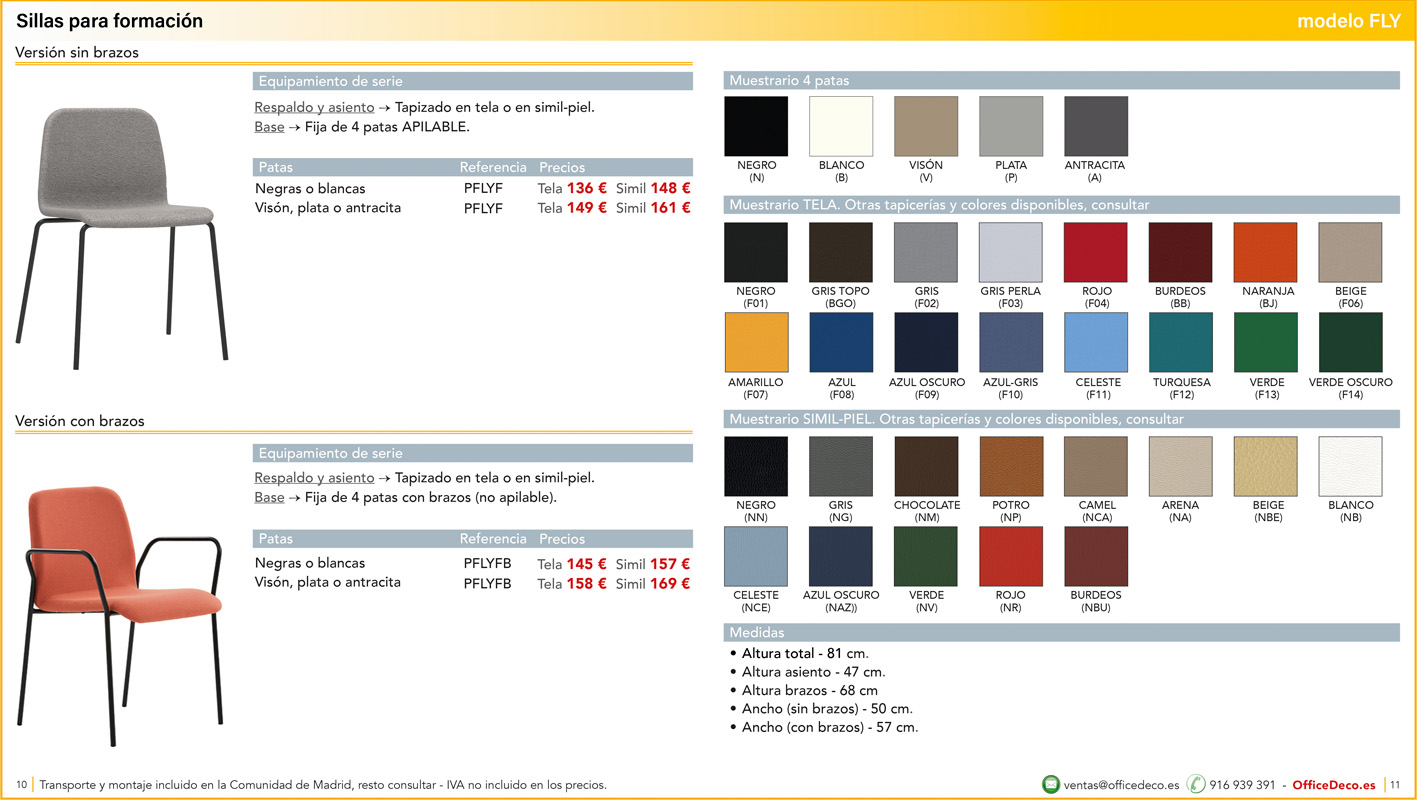Select the ARENA (NA) simil-piel swatch
The image size is (1417, 800).
(x=1181, y=466)
